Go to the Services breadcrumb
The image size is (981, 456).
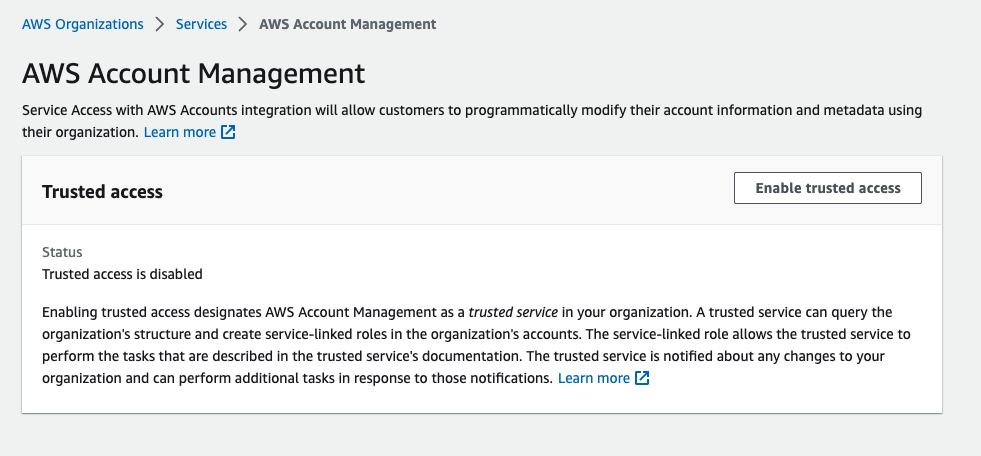click(x=201, y=23)
